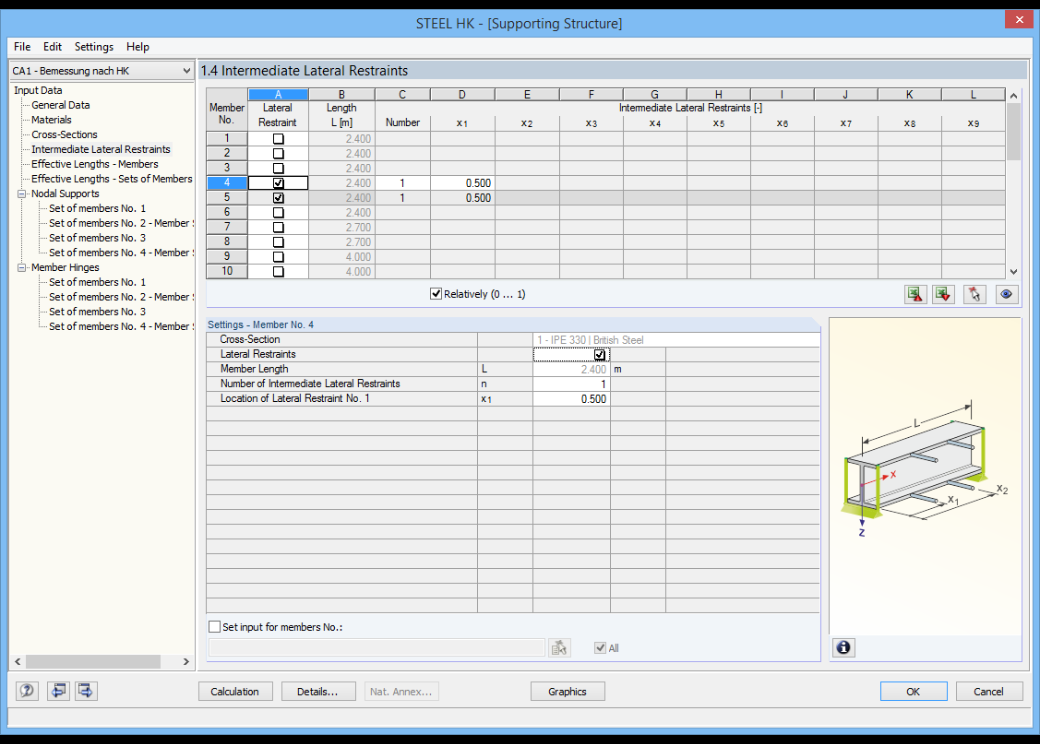Image resolution: width=1040 pixels, height=744 pixels.
Task: Click the Number cell for member 5
Action: tap(403, 198)
